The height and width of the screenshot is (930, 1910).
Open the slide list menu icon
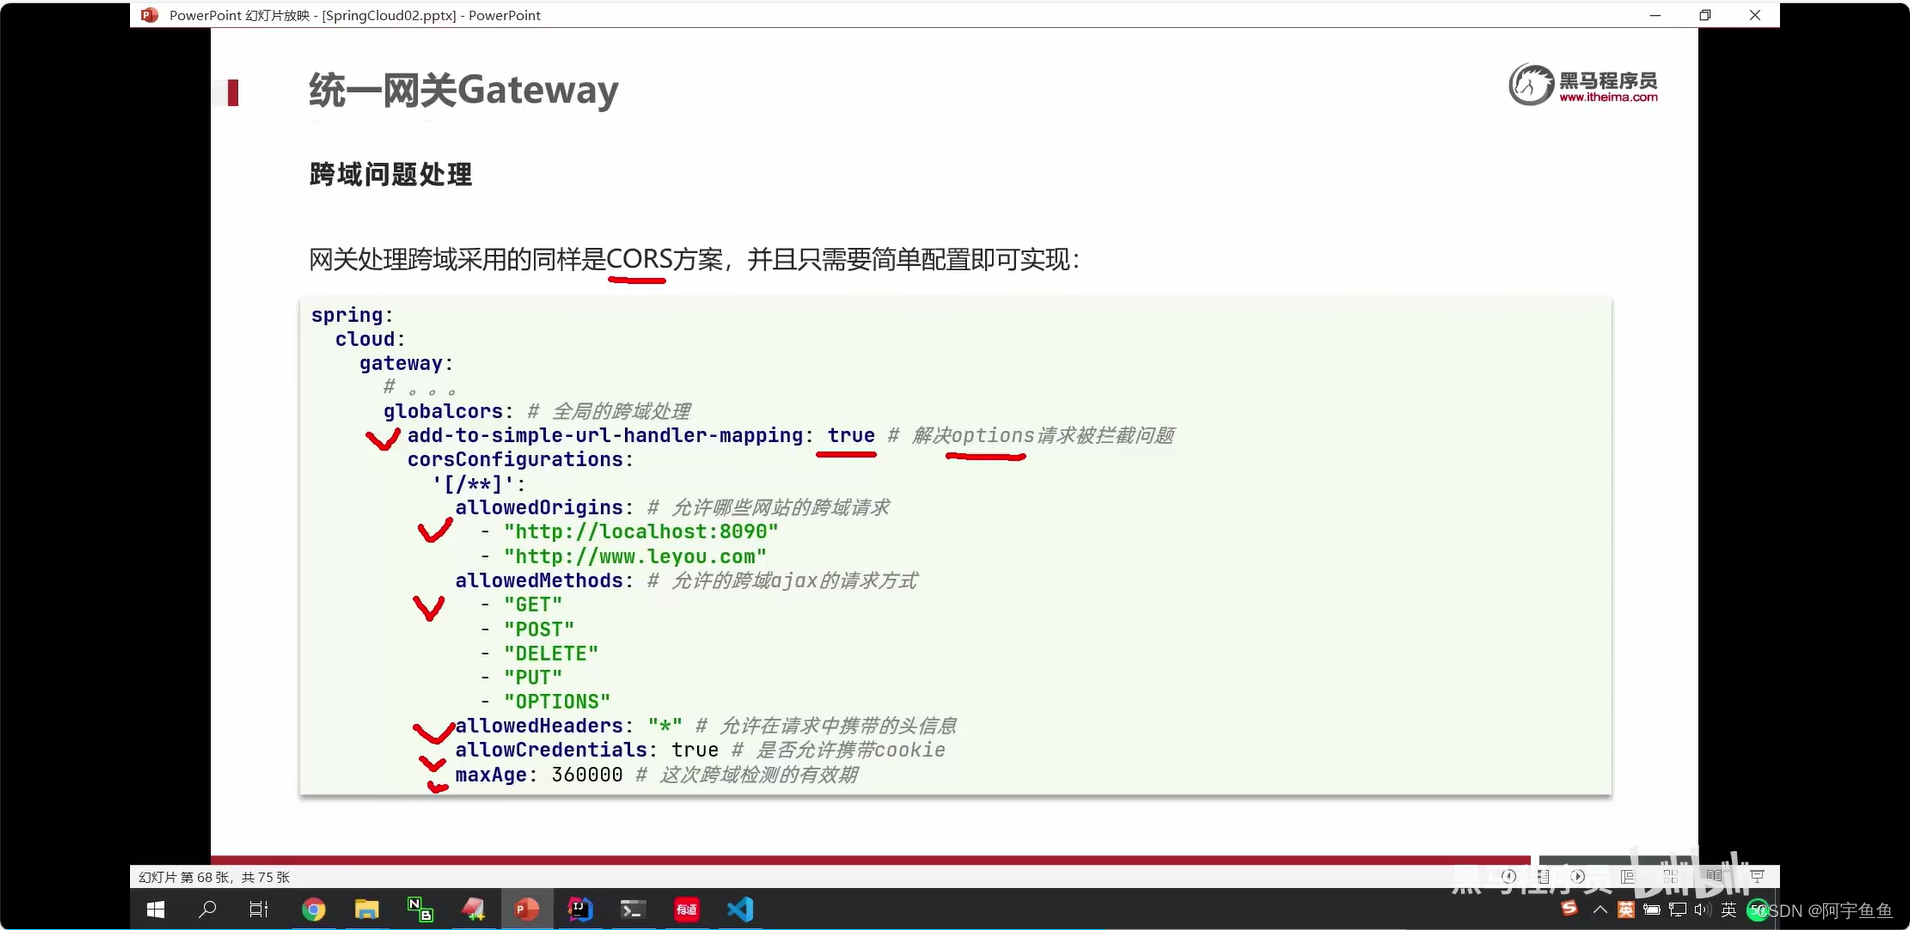pos(1543,876)
